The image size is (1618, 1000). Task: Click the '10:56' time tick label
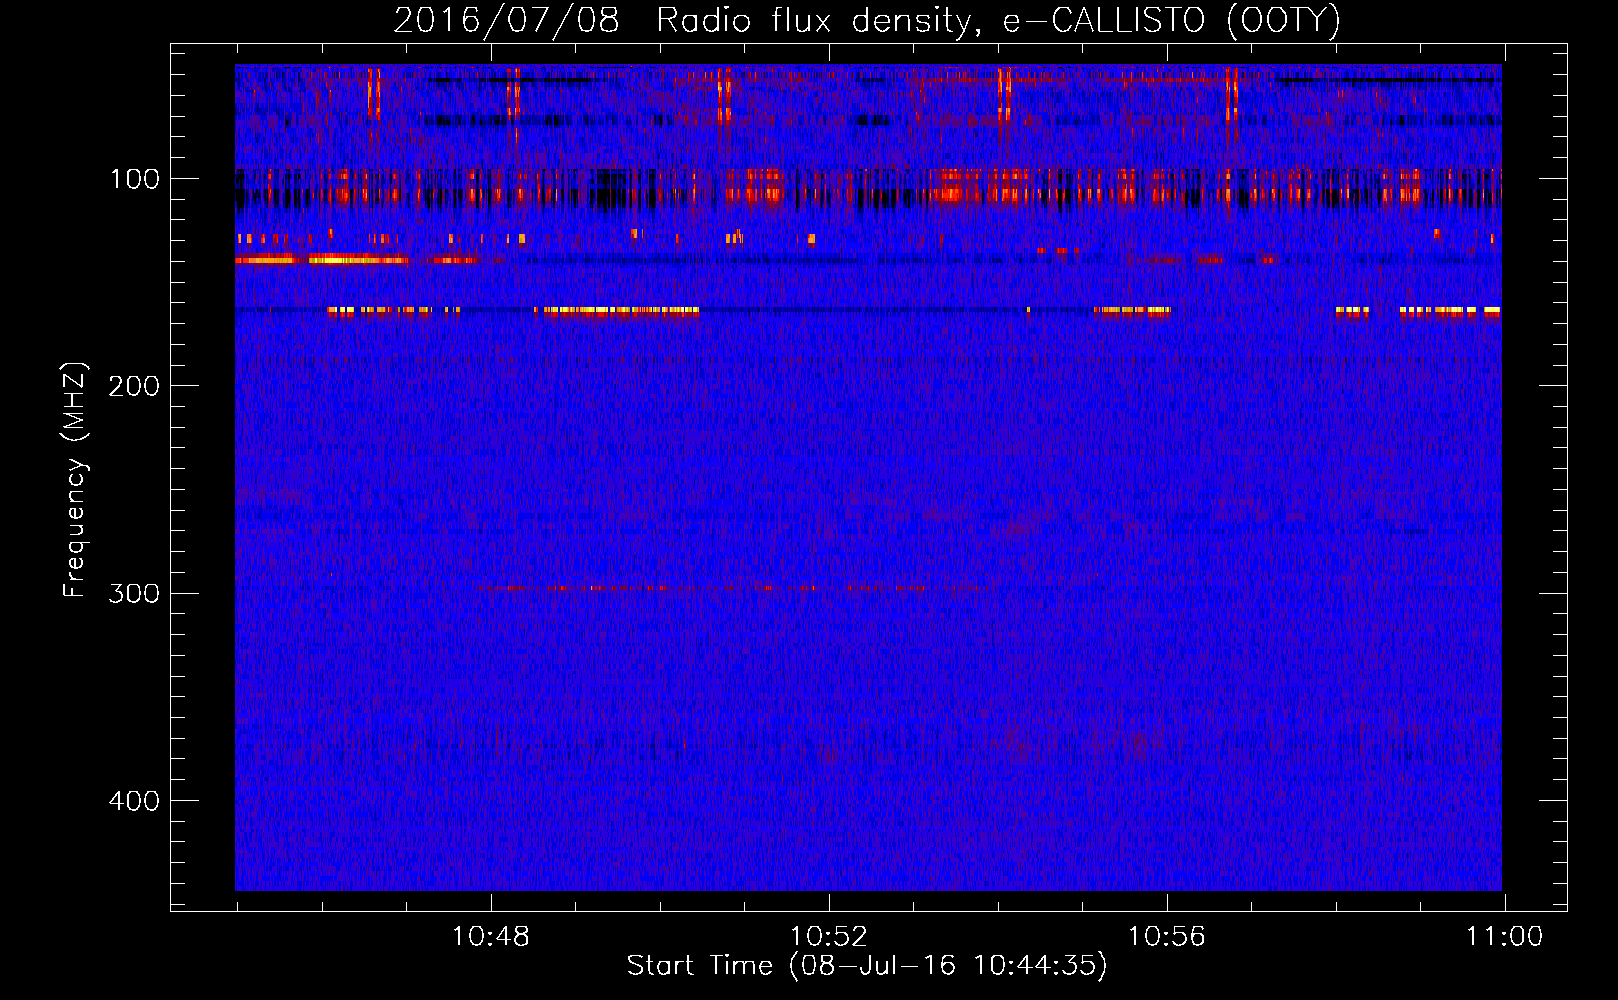1166,937
